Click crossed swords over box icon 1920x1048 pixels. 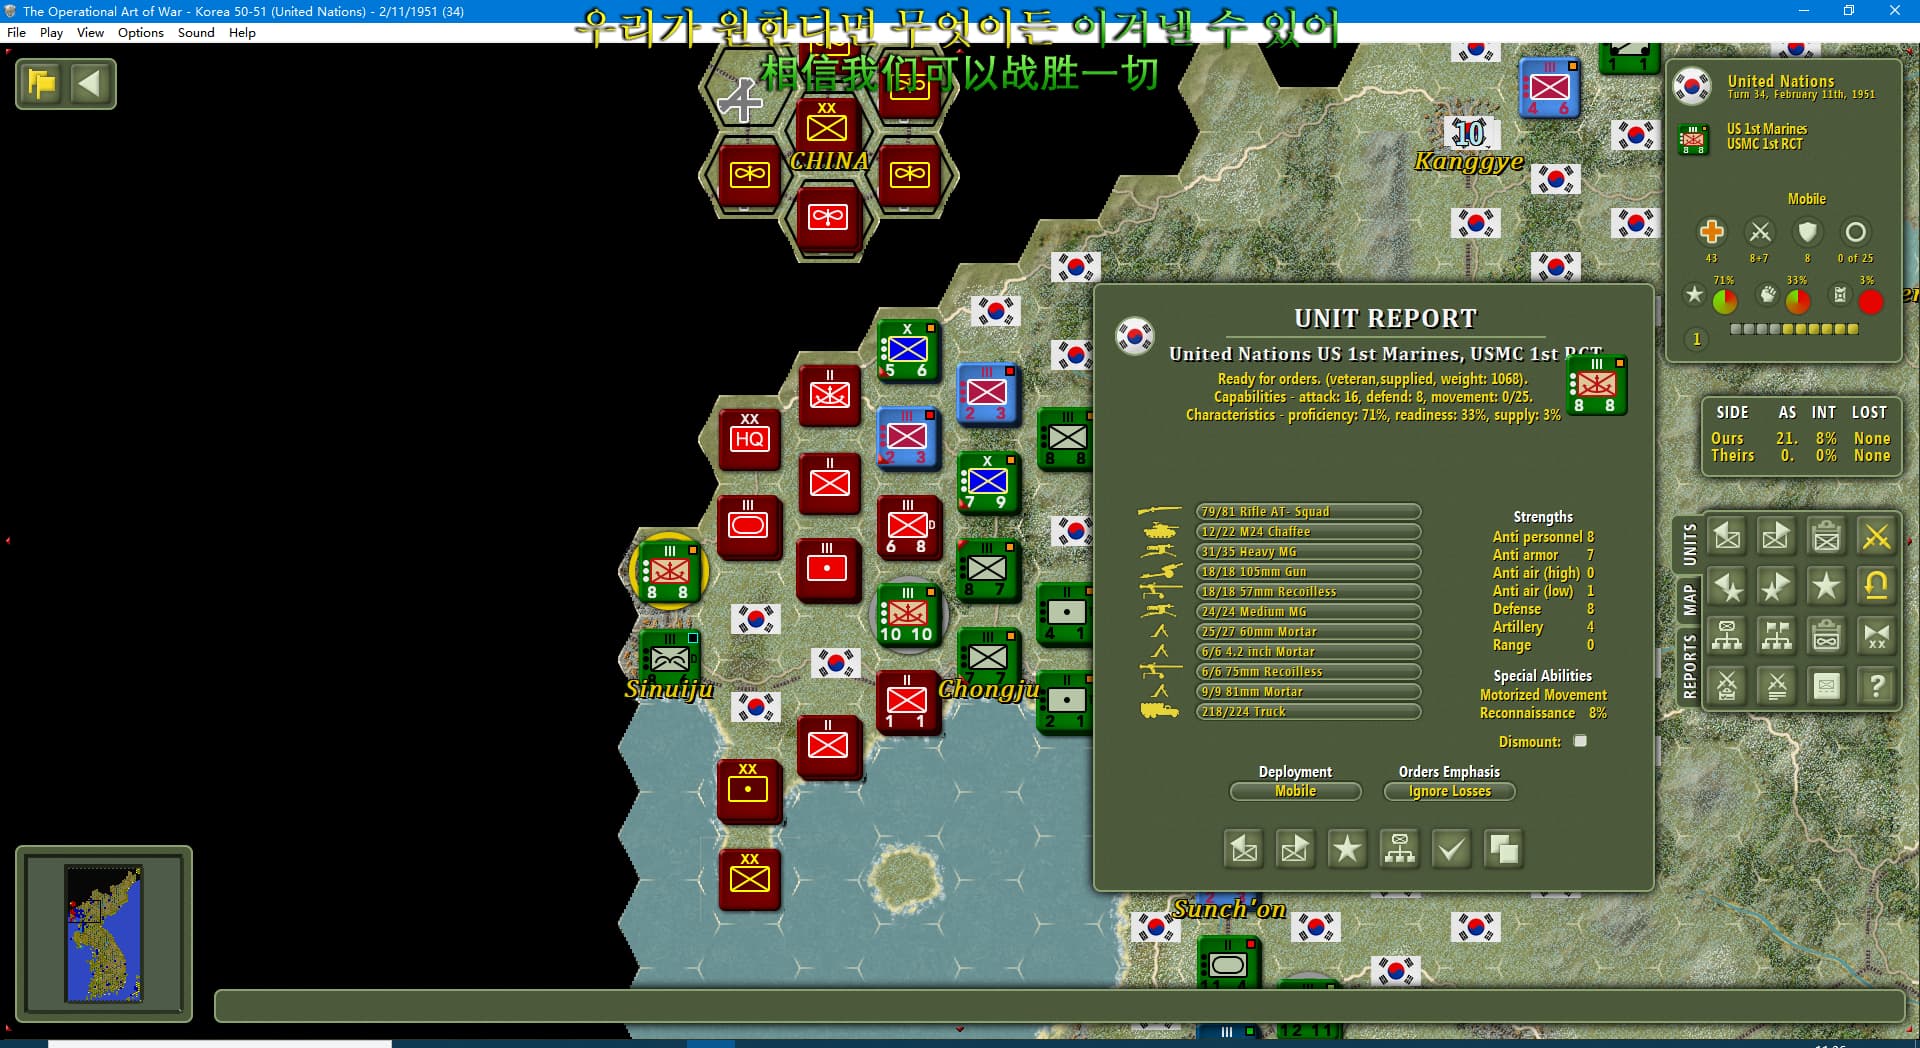[x=1727, y=686]
